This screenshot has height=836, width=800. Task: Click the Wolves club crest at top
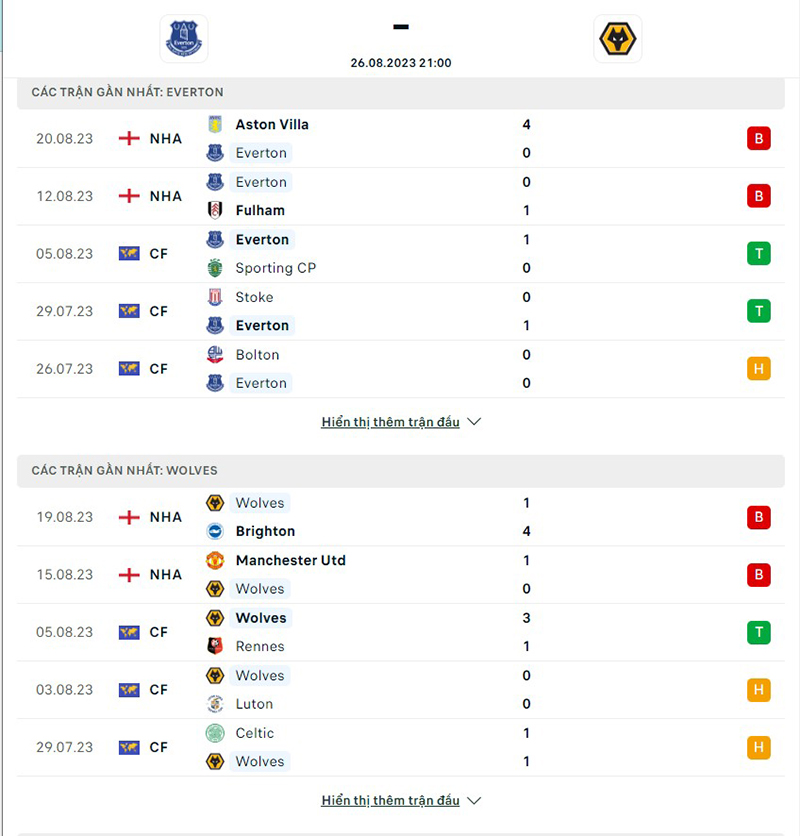pyautogui.click(x=617, y=39)
